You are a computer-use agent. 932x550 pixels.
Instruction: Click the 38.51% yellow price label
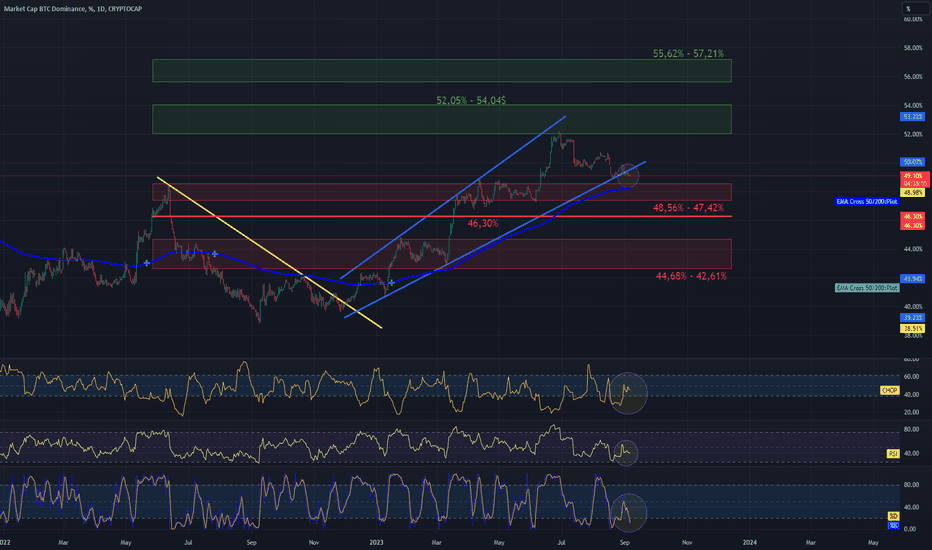click(x=912, y=328)
